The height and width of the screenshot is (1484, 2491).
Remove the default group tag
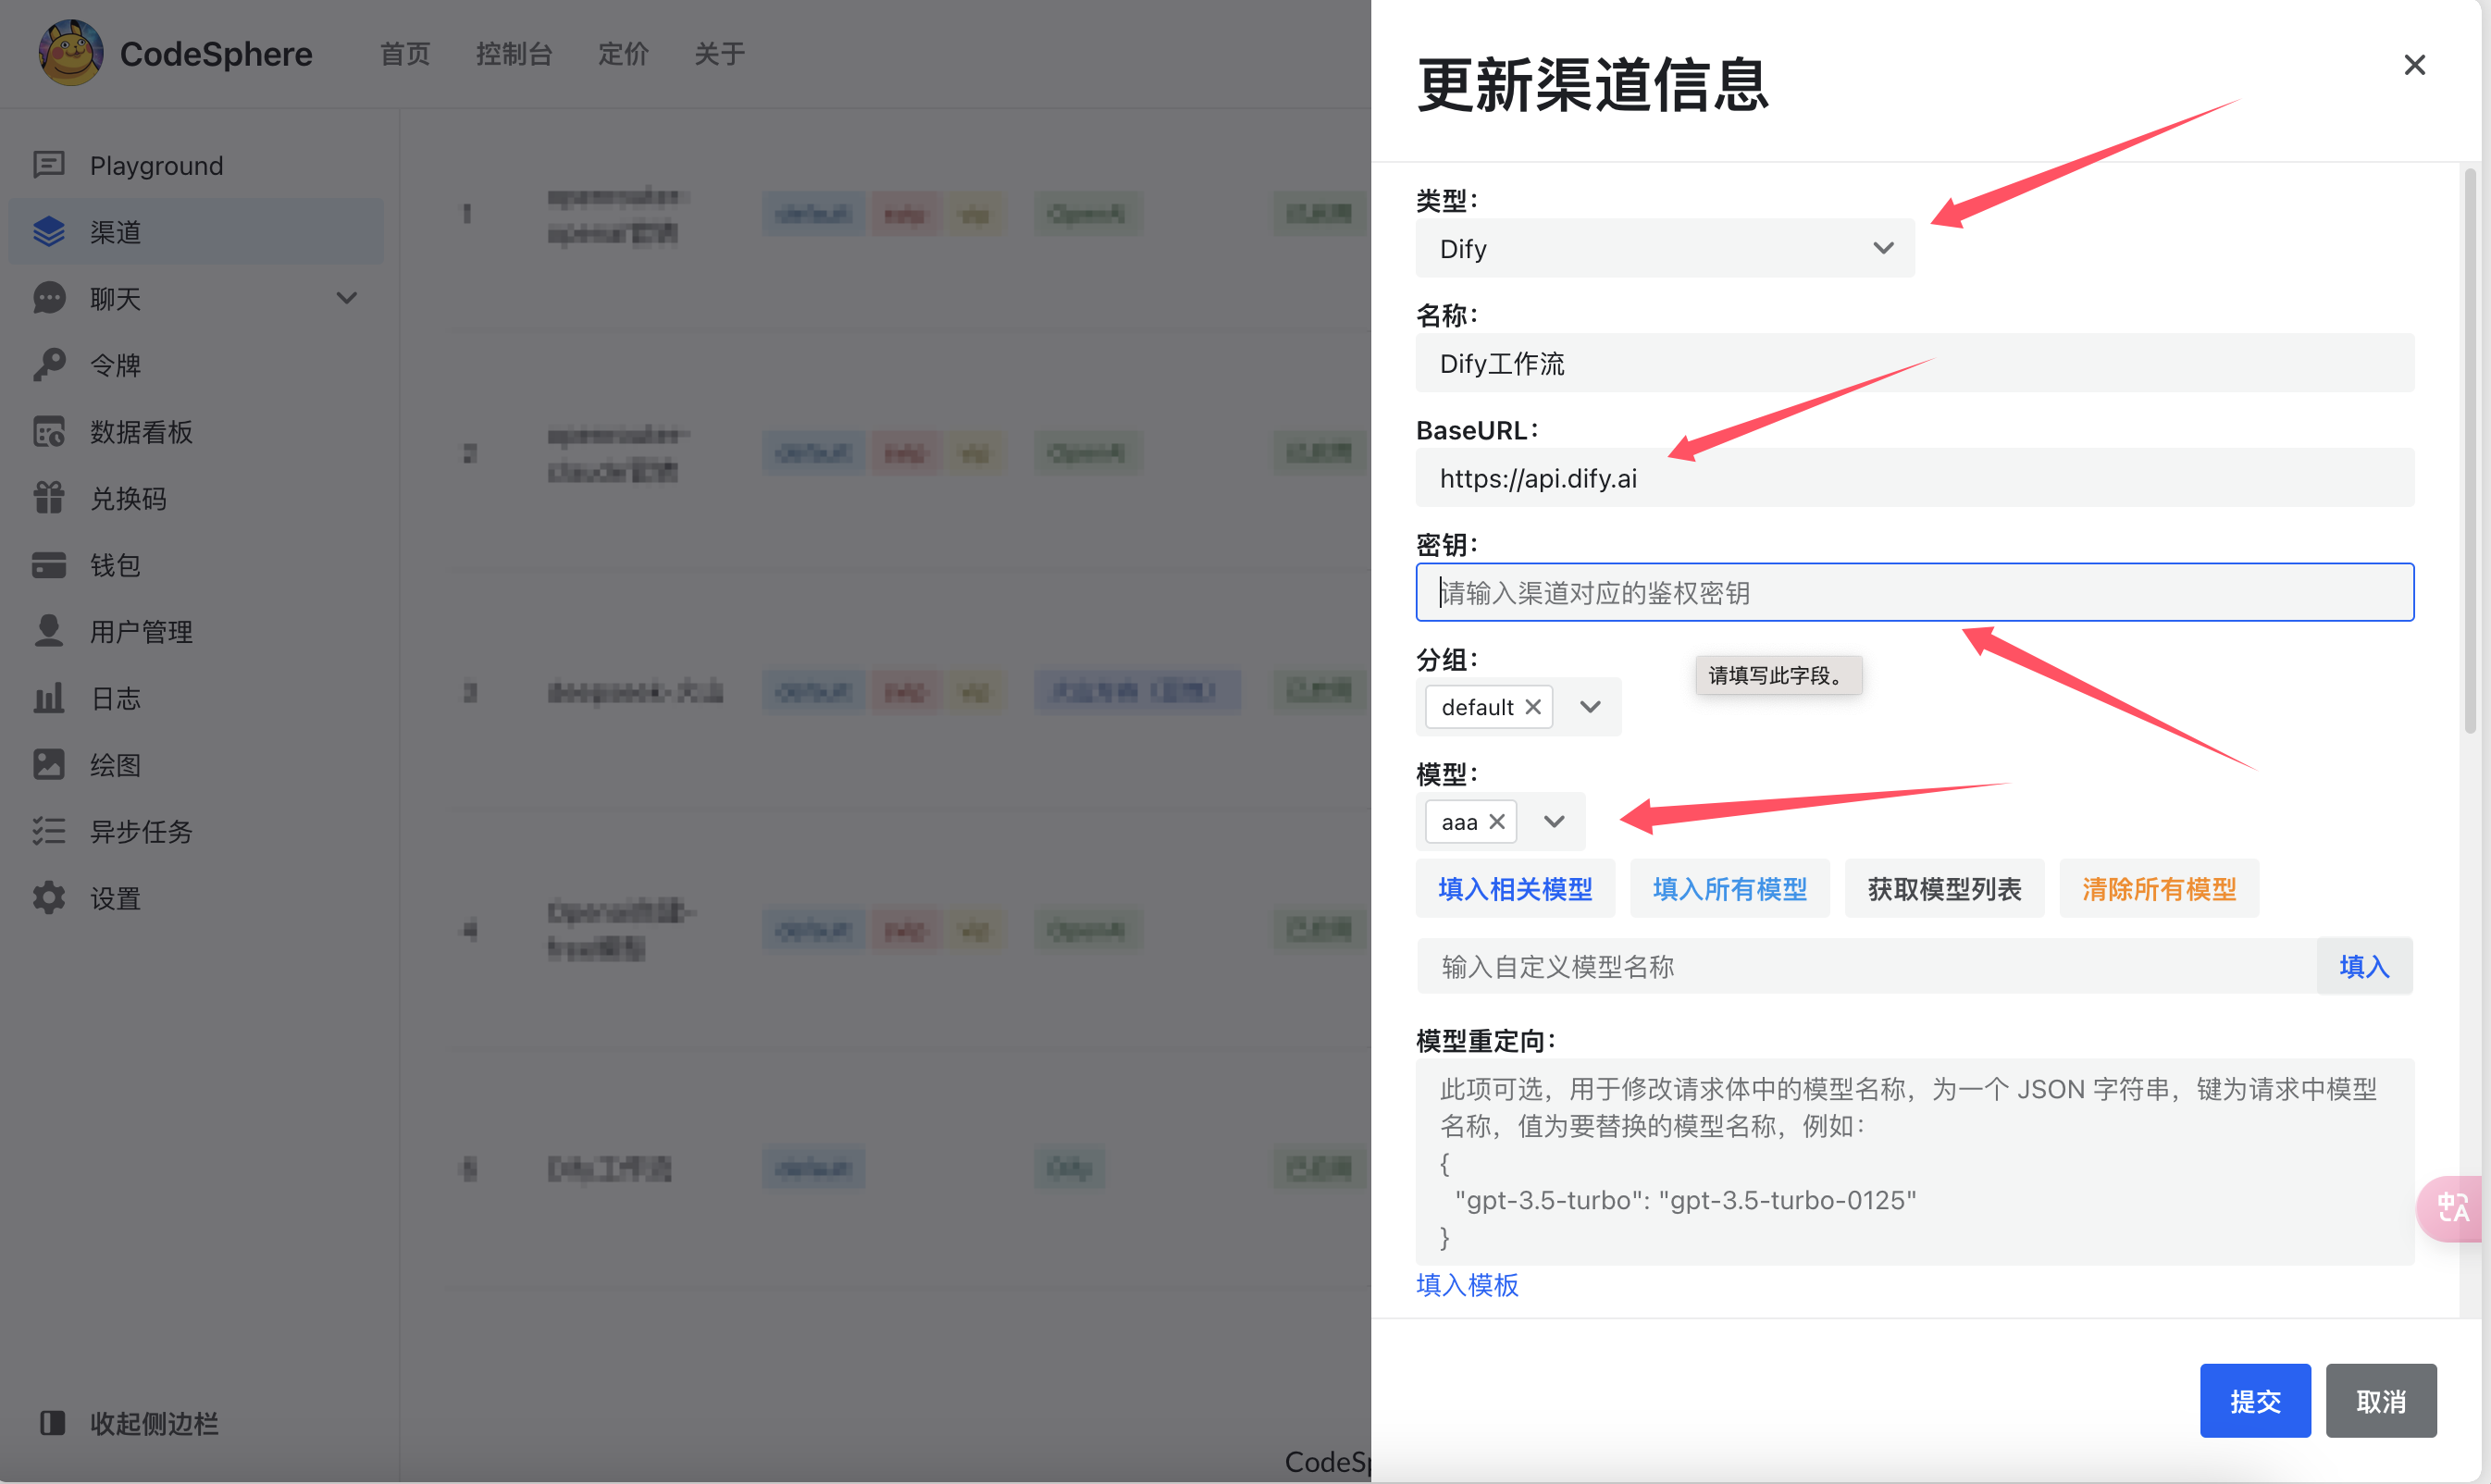1533,707
